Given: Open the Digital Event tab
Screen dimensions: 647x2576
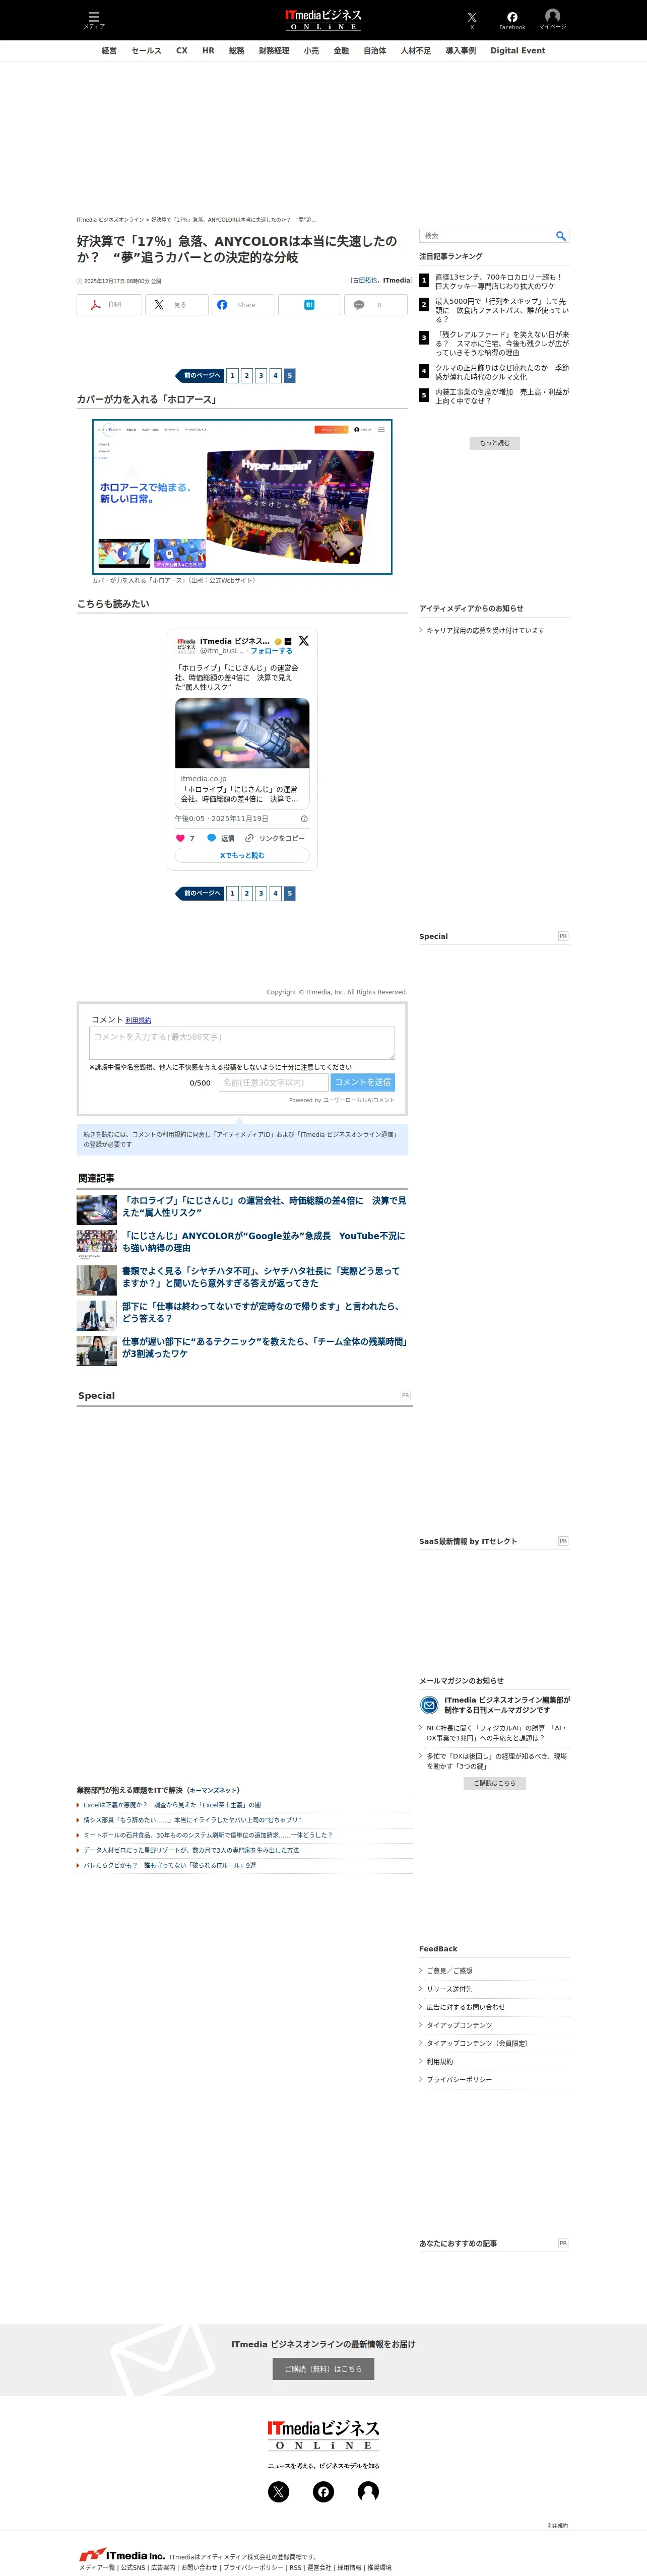Looking at the screenshot, I should (x=518, y=51).
